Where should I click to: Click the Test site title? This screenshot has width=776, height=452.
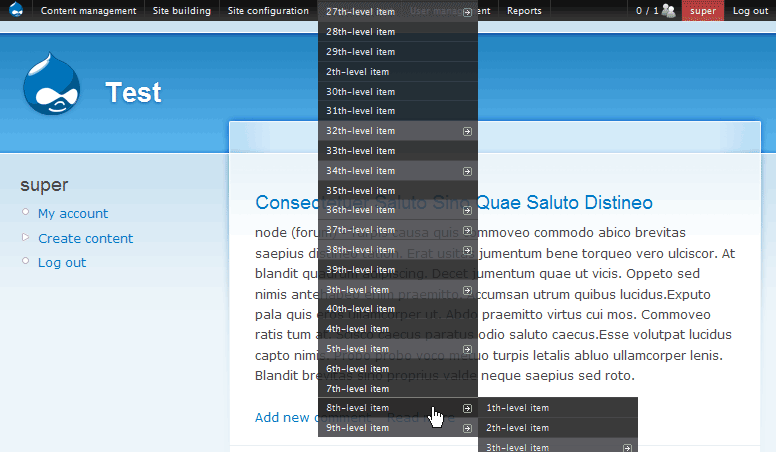[133, 93]
